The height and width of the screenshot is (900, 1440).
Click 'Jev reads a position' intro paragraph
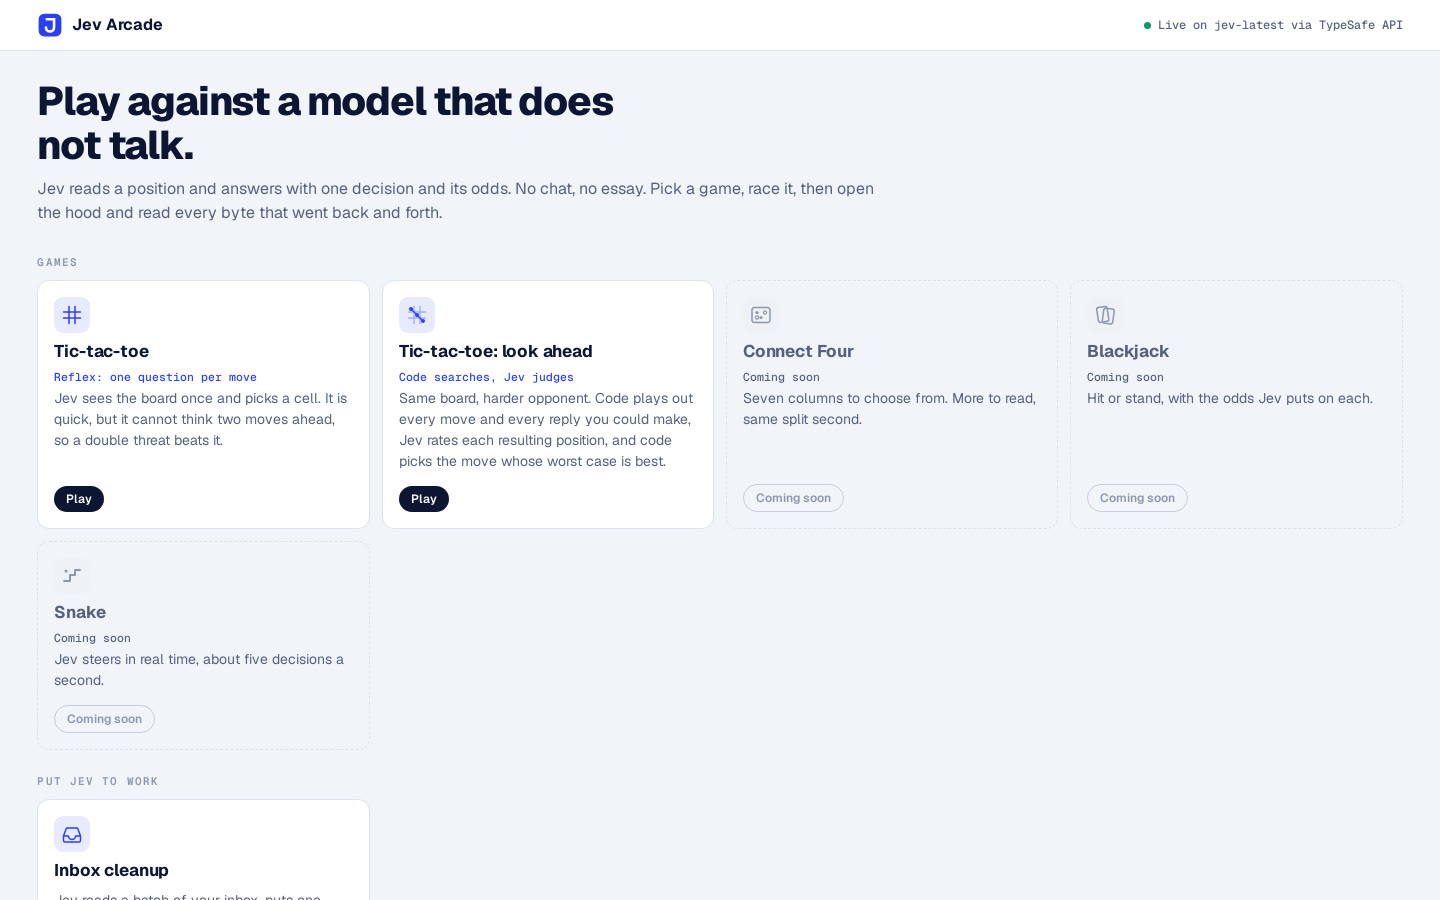point(456,200)
